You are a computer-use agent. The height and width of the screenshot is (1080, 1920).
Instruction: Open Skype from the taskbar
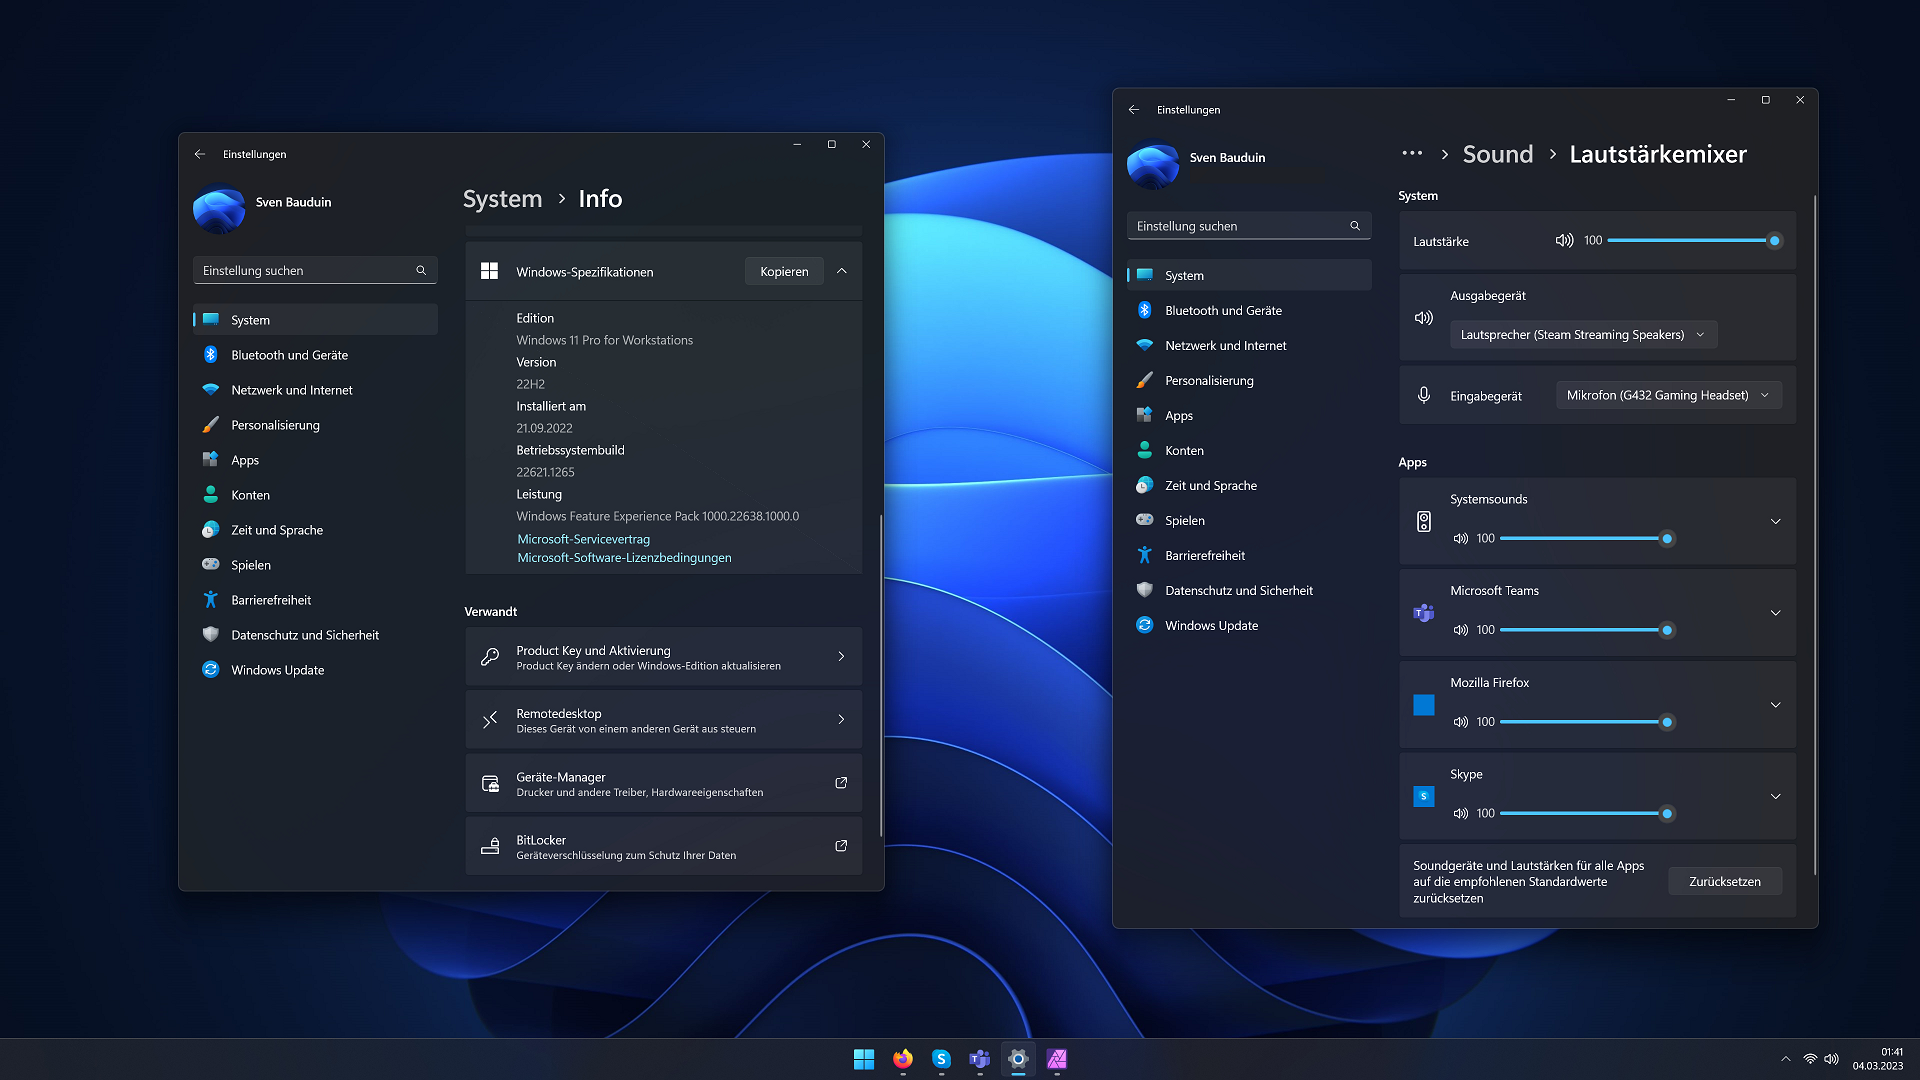941,1059
